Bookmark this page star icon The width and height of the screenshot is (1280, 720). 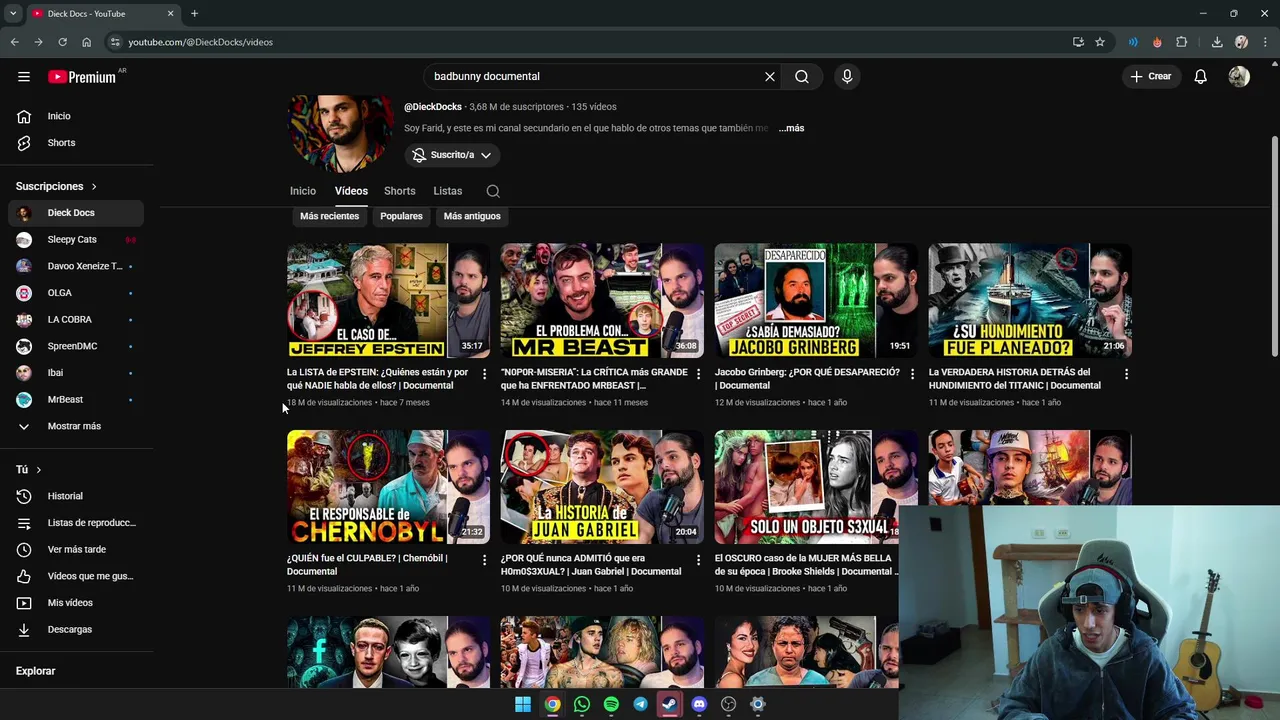pyautogui.click(x=1100, y=42)
